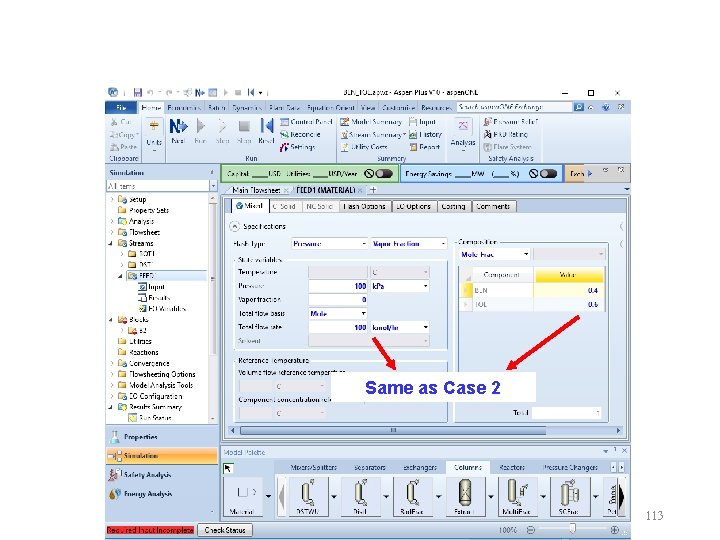Click the Next (N>) ribbon button
This screenshot has width=720, height=540.
[x=178, y=131]
